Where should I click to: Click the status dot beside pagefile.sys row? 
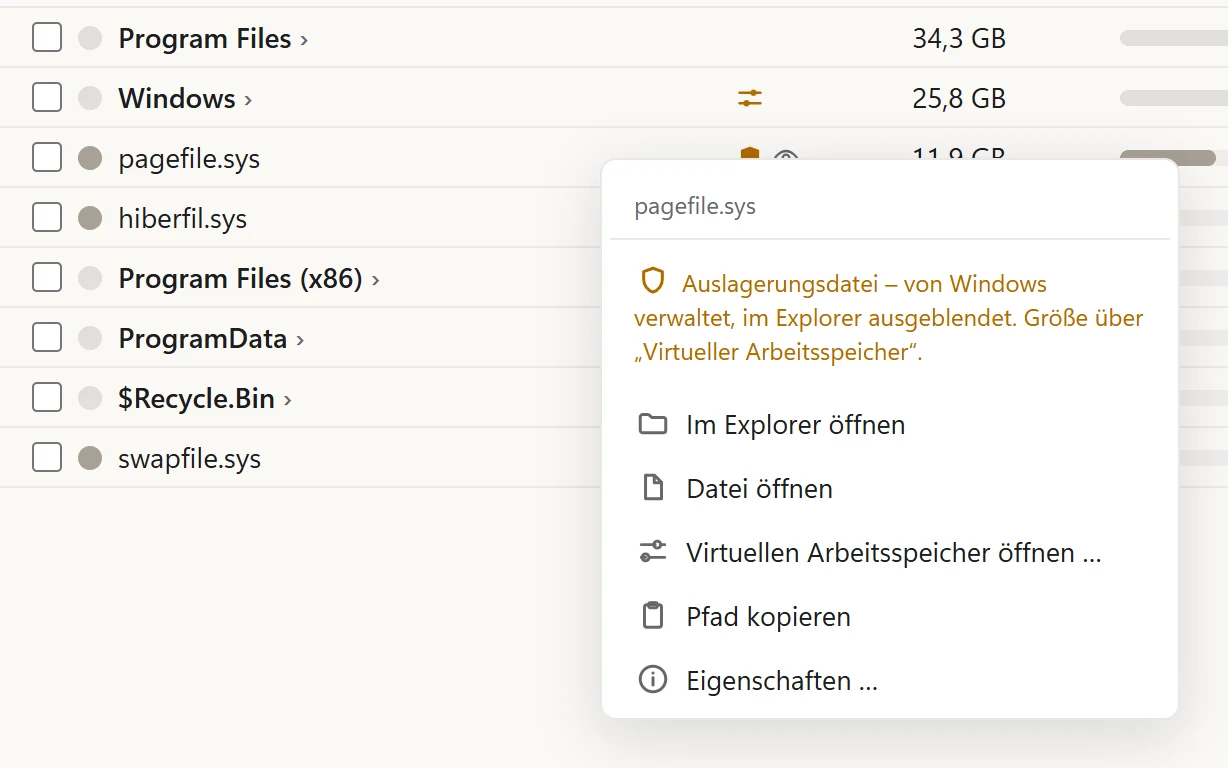click(x=90, y=158)
